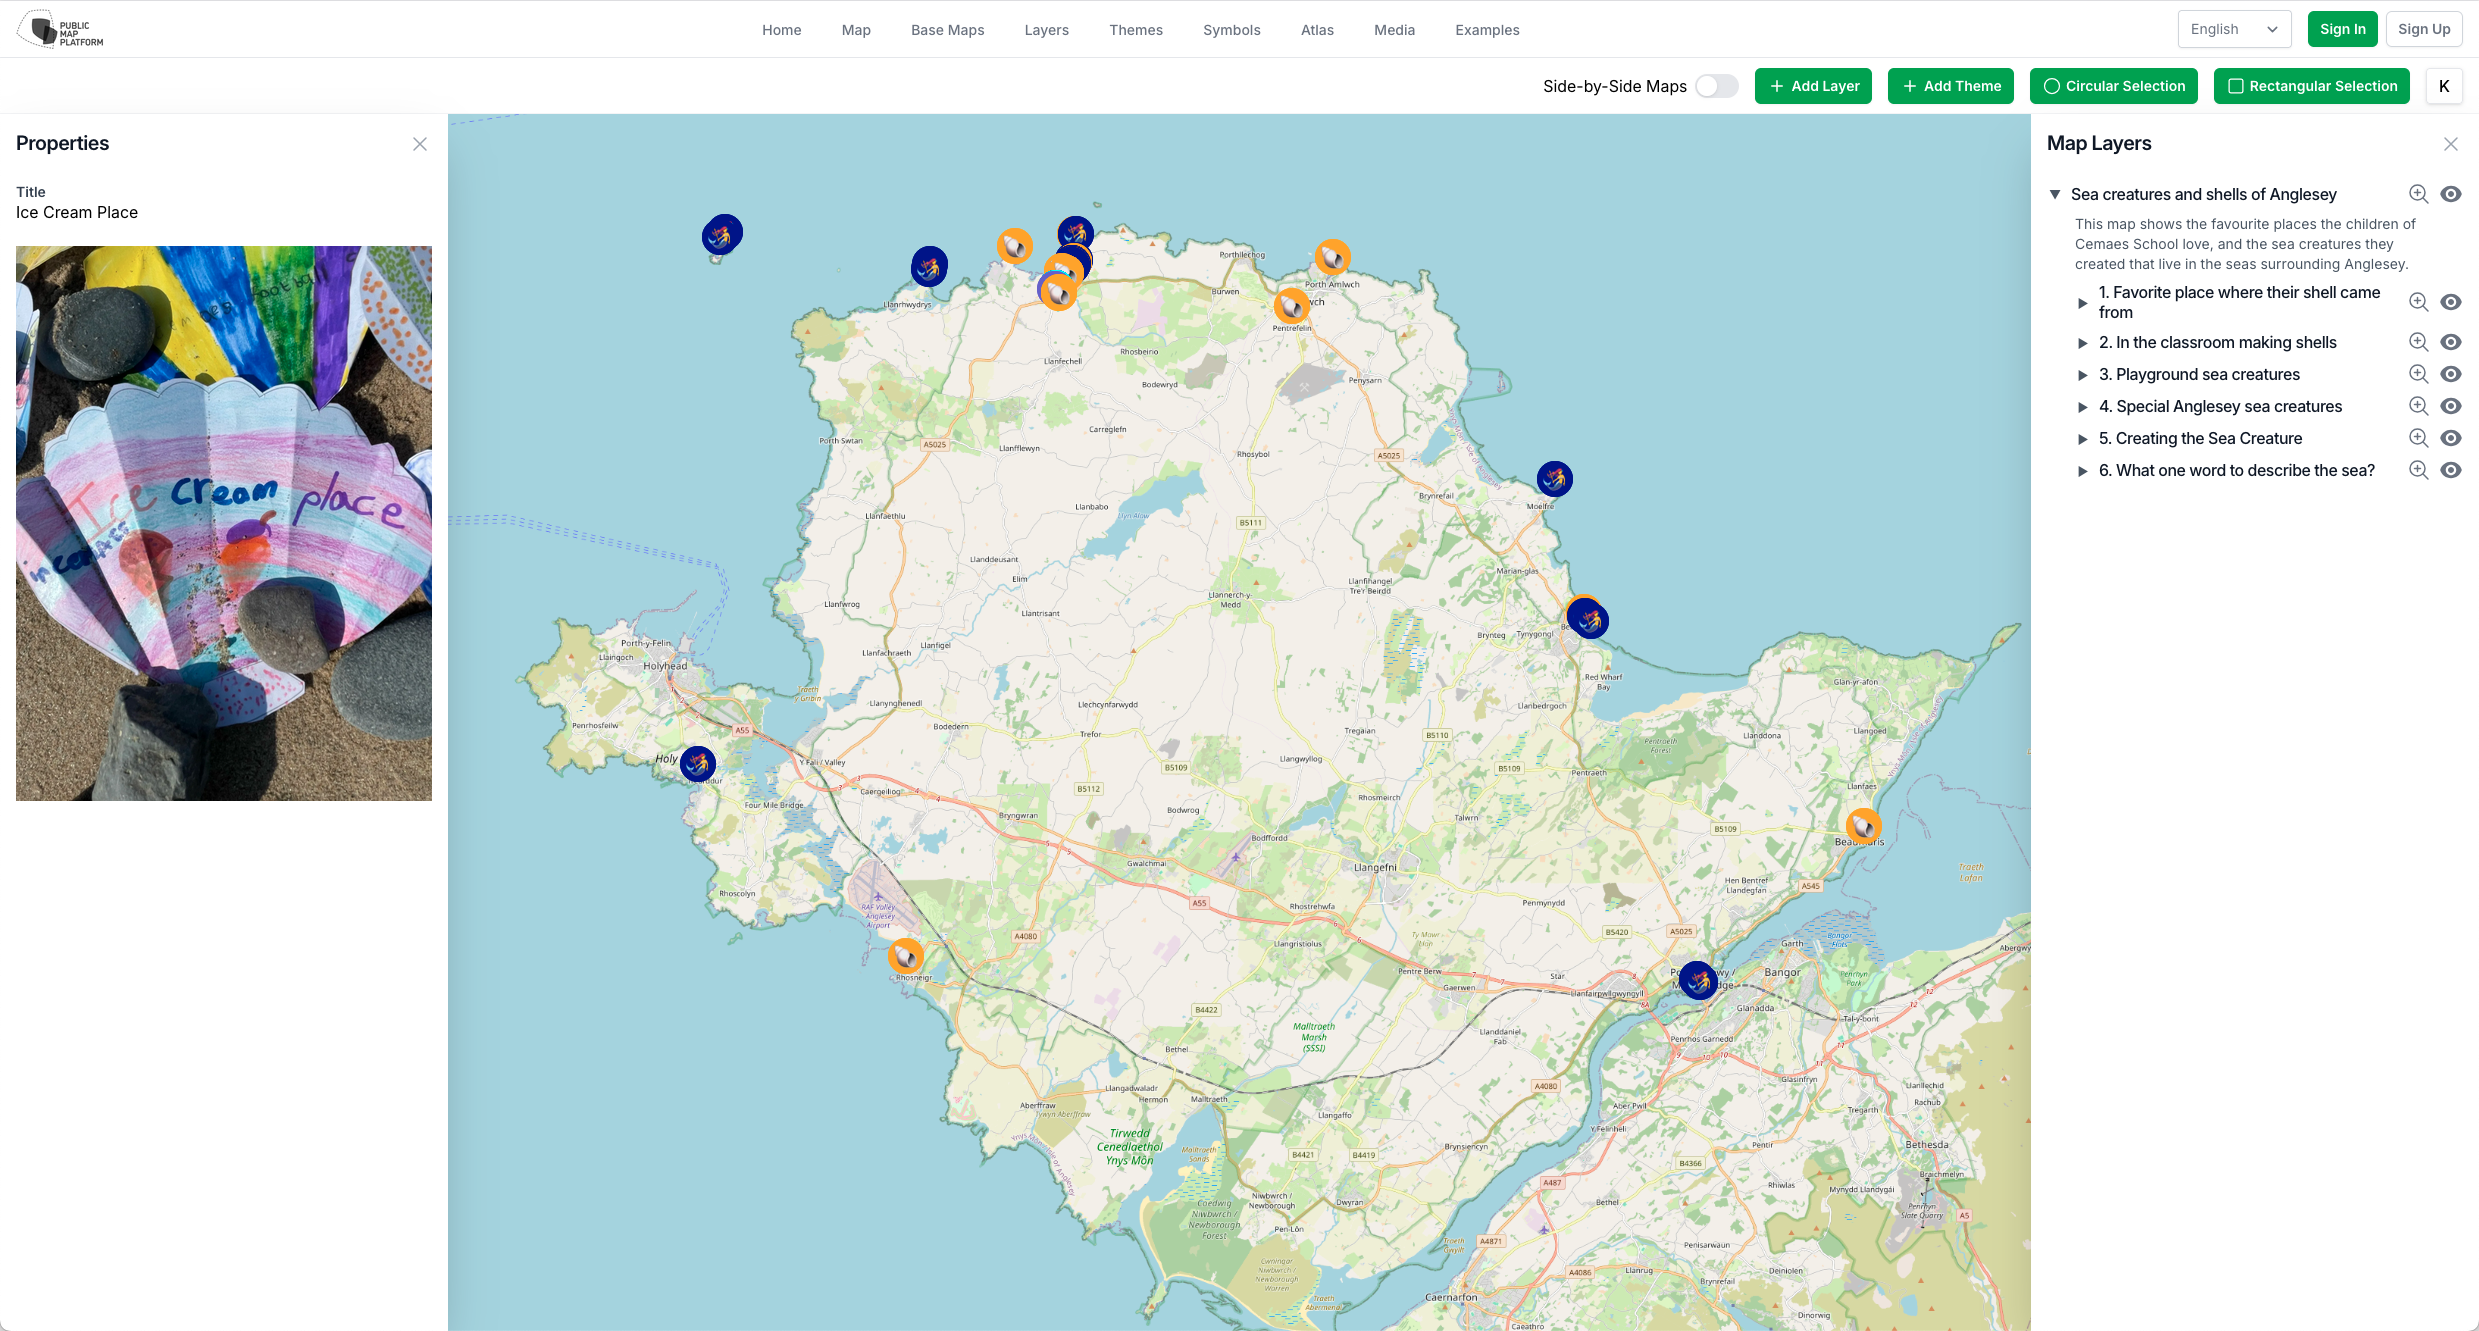Zoom to the 'What one word to describe the sea?' layer
Image resolution: width=2479 pixels, height=1331 pixels.
click(2418, 470)
